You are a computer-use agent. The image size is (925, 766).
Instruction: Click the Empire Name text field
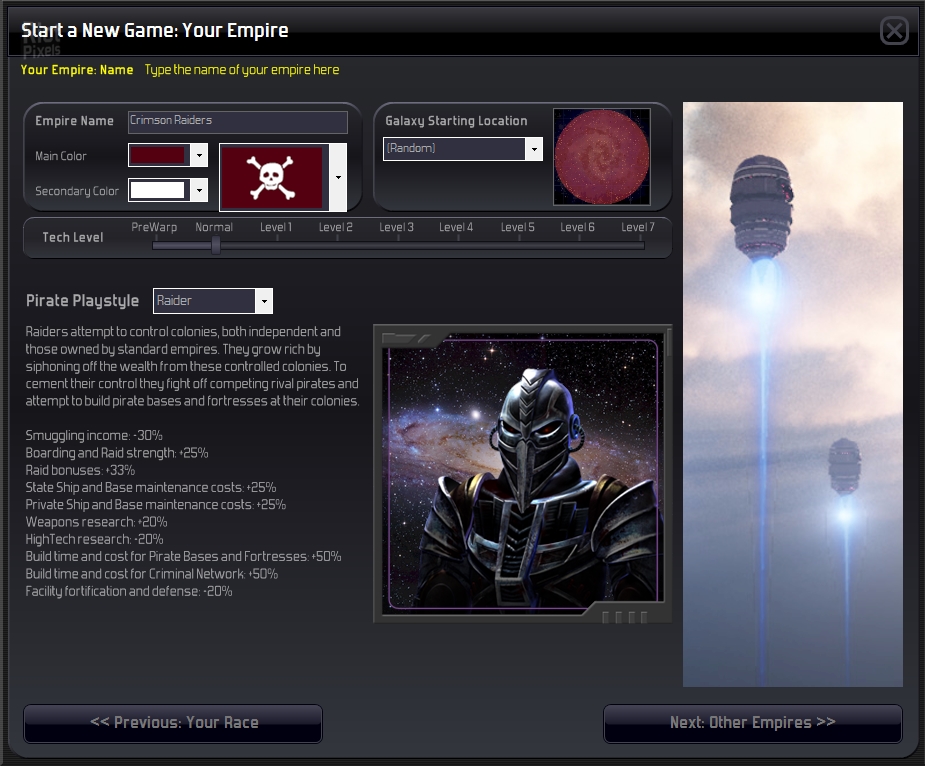[x=238, y=121]
